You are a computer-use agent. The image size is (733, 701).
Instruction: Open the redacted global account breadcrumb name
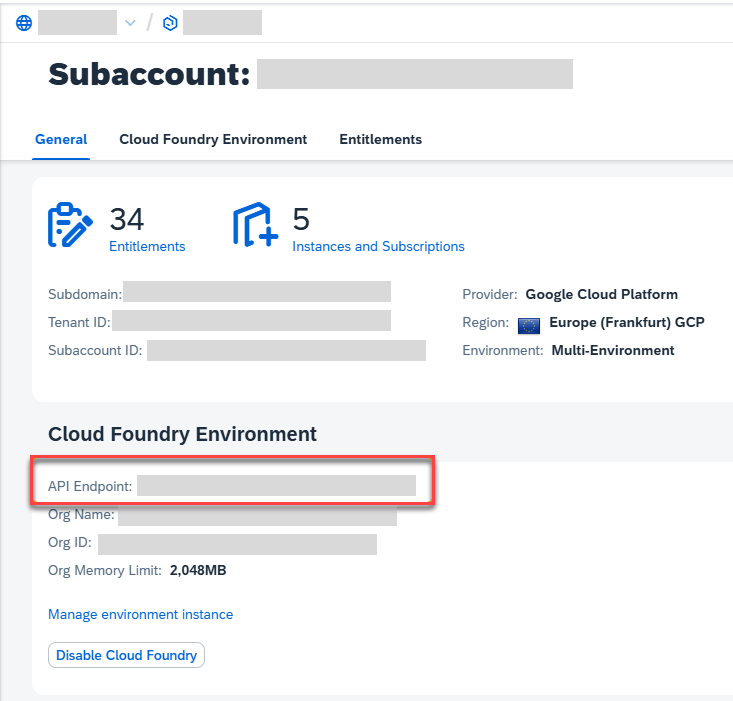tap(77, 22)
